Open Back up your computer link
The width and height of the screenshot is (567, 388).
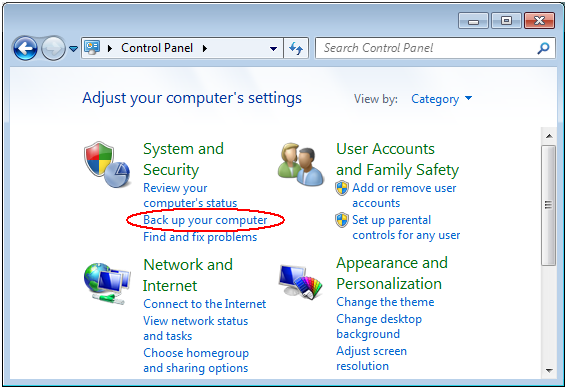[x=205, y=220]
